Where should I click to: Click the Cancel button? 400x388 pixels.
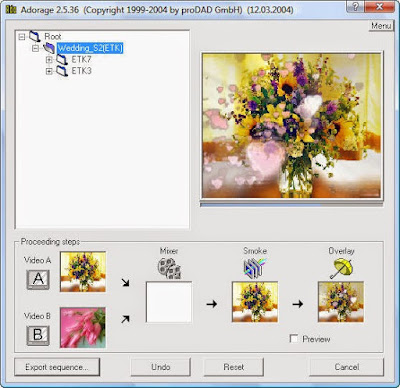[x=347, y=367]
